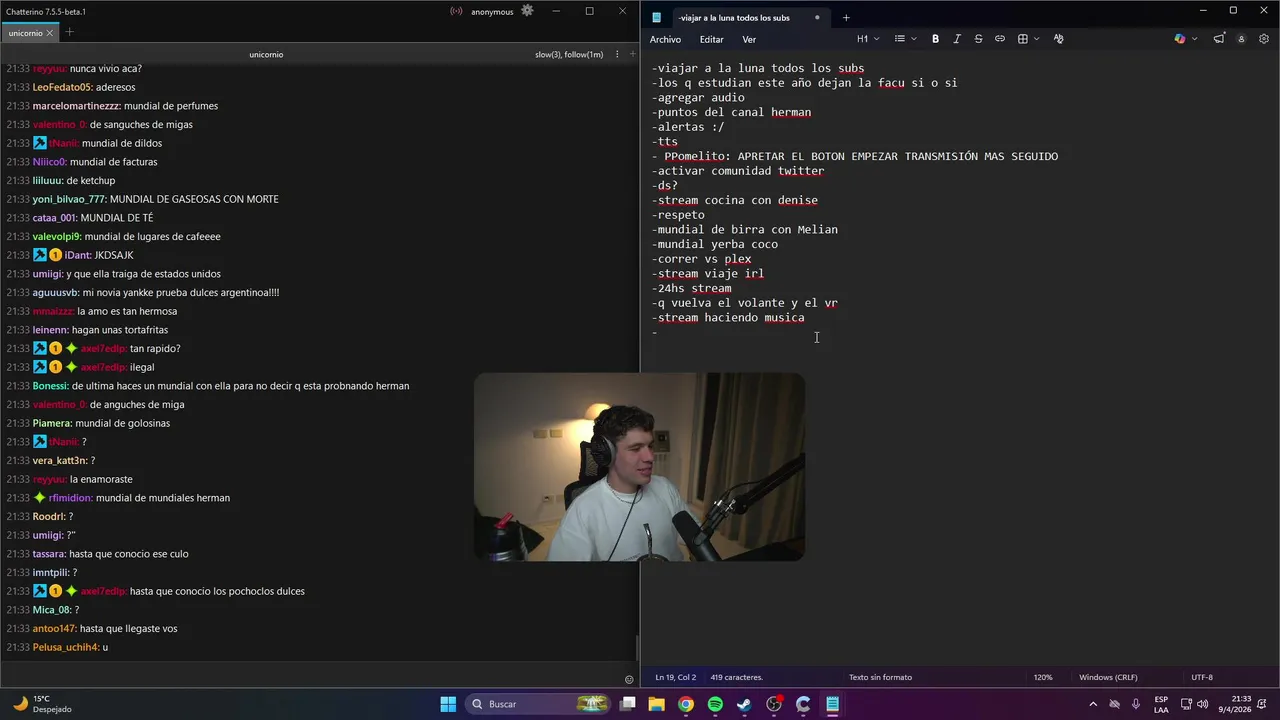Clear formatting with the Notepad icon

click(1058, 39)
